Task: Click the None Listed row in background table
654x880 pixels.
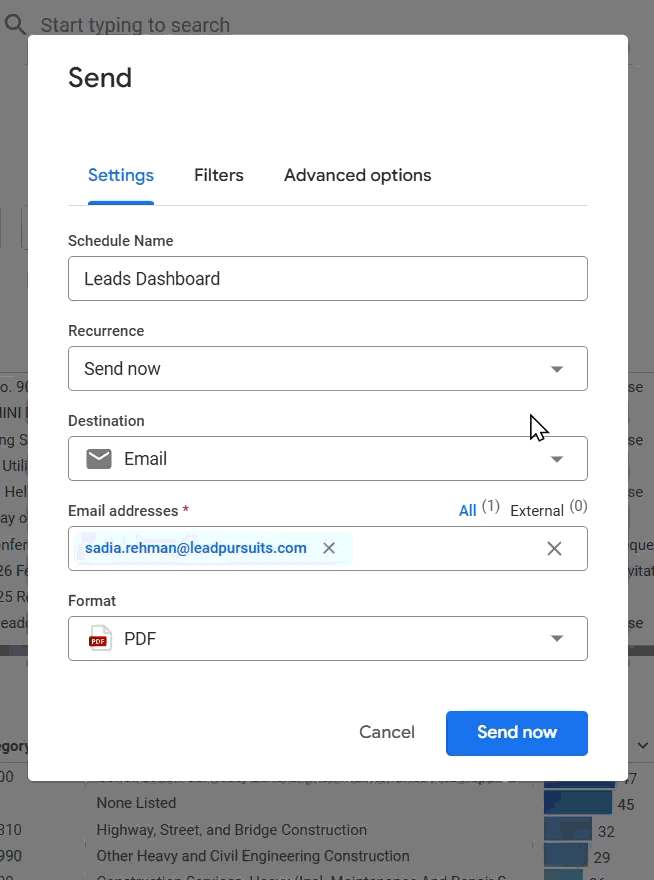Action: (x=136, y=803)
